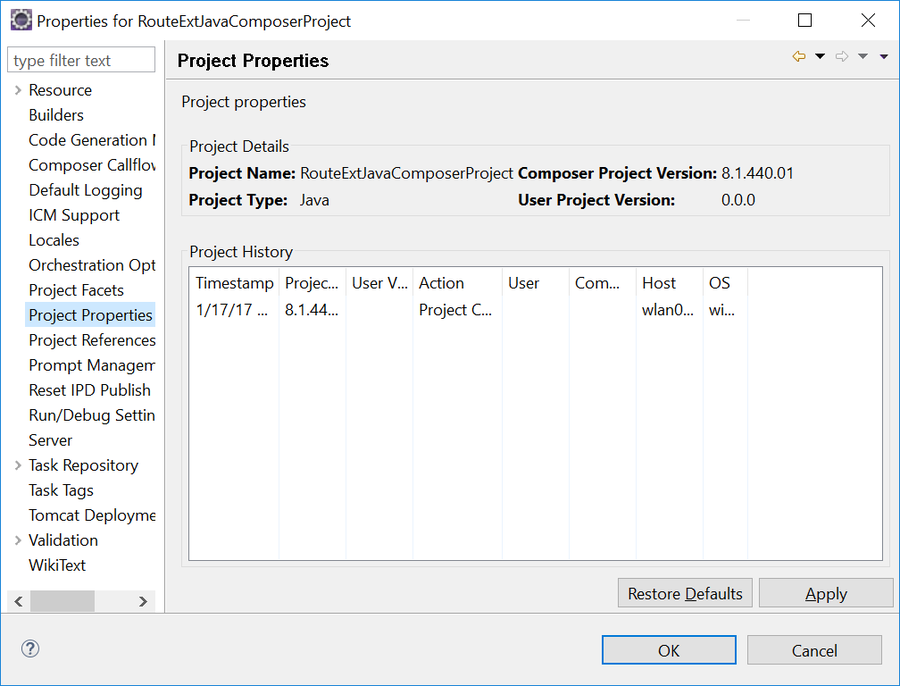This screenshot has width=900, height=686.
Task: Open the view menu triangle at top right
Action: coord(884,56)
